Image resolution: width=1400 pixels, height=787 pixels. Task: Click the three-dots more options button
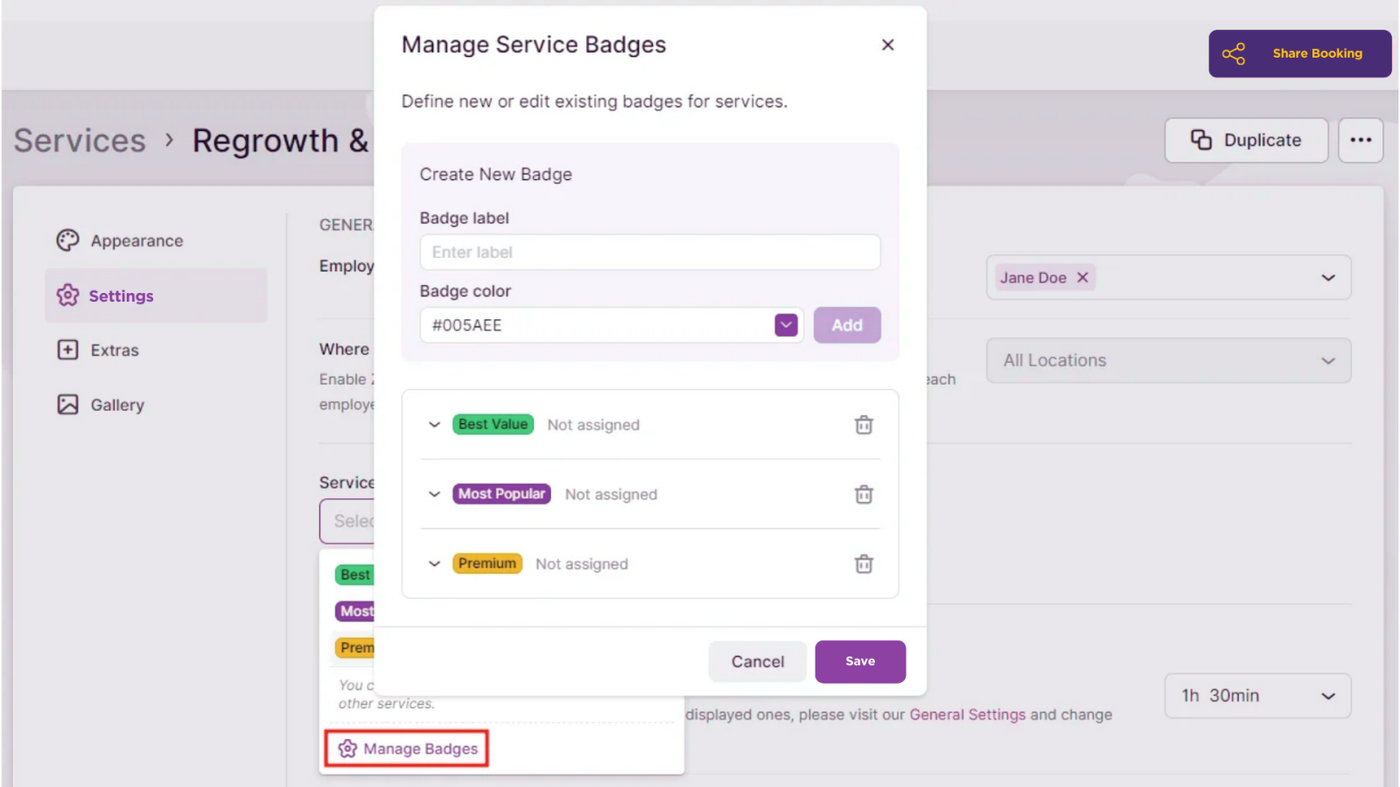tap(1360, 140)
